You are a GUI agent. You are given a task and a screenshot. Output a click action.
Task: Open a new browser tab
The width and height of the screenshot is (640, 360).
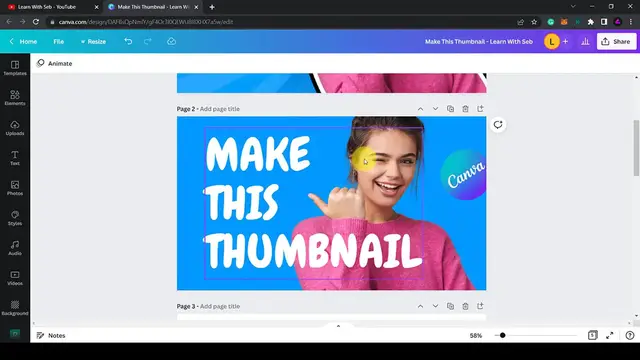212,7
